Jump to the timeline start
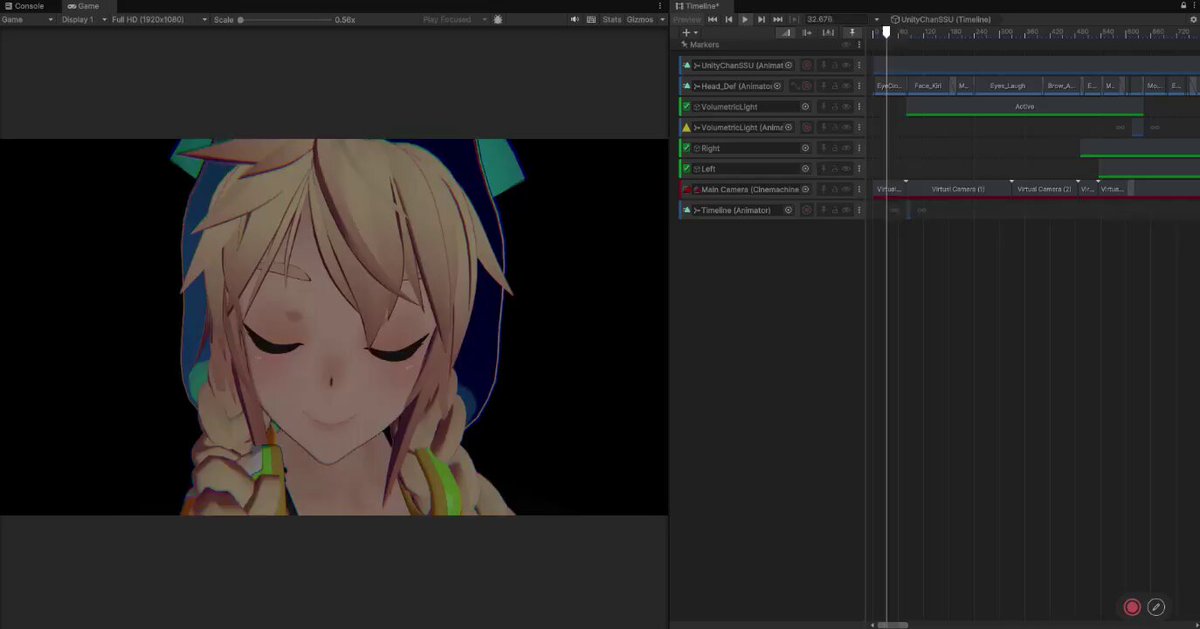The width and height of the screenshot is (1200, 629). (713, 19)
